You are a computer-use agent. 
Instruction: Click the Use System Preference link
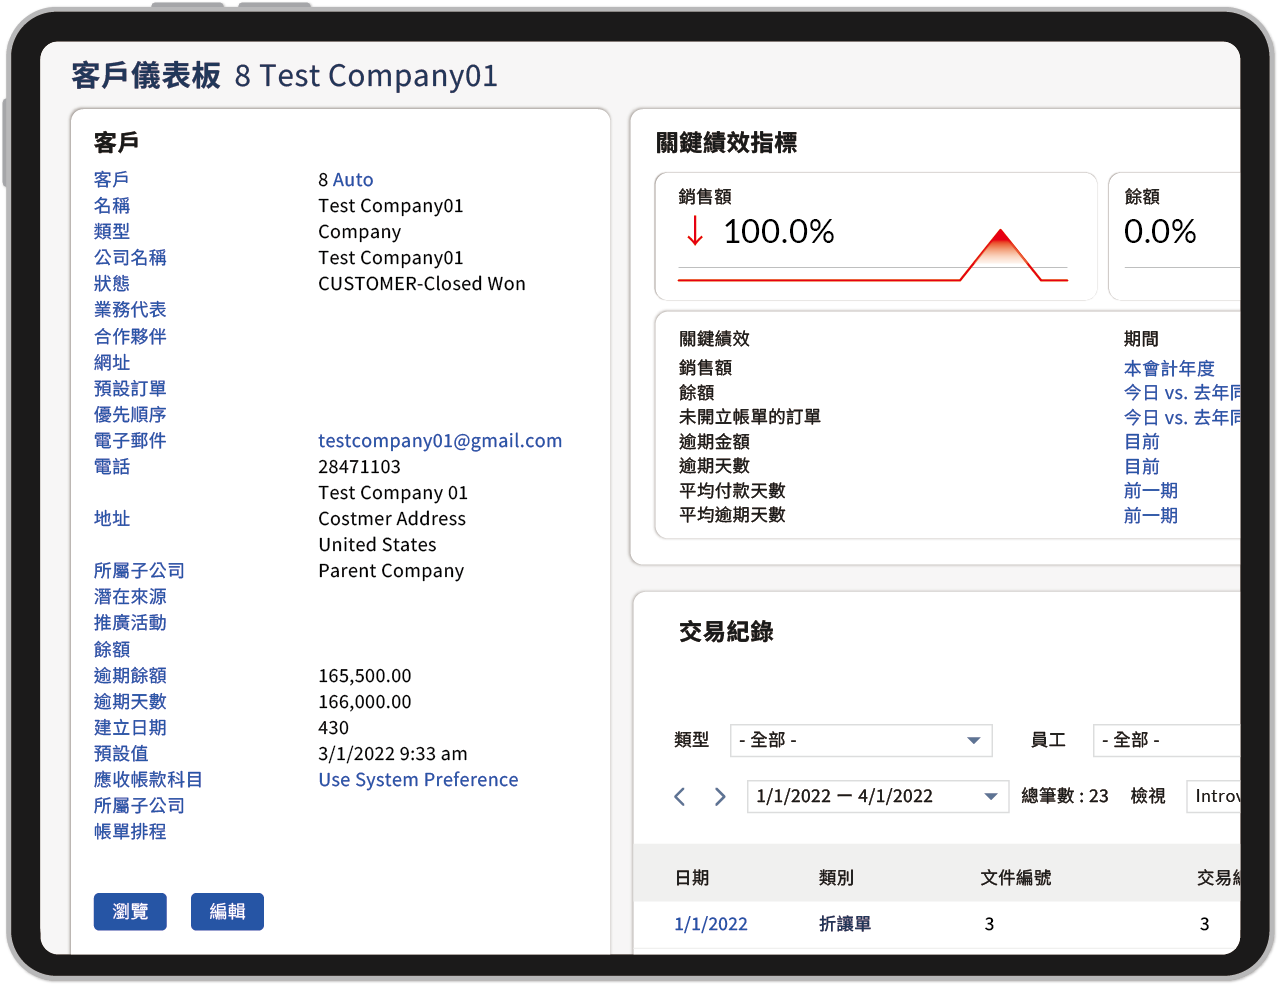click(418, 780)
